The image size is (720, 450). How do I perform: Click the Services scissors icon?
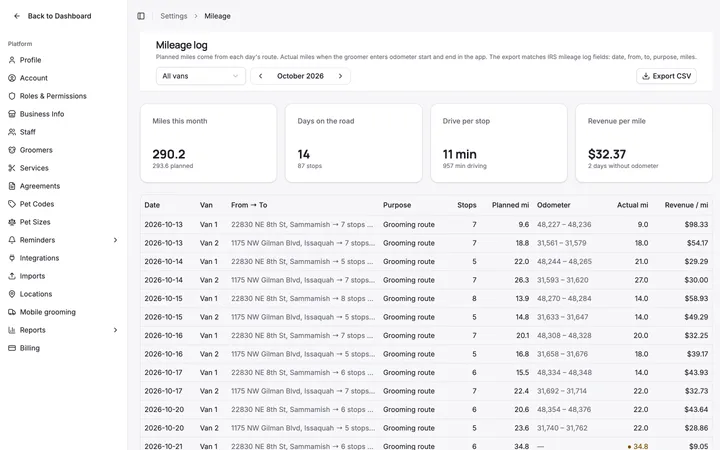(12, 168)
